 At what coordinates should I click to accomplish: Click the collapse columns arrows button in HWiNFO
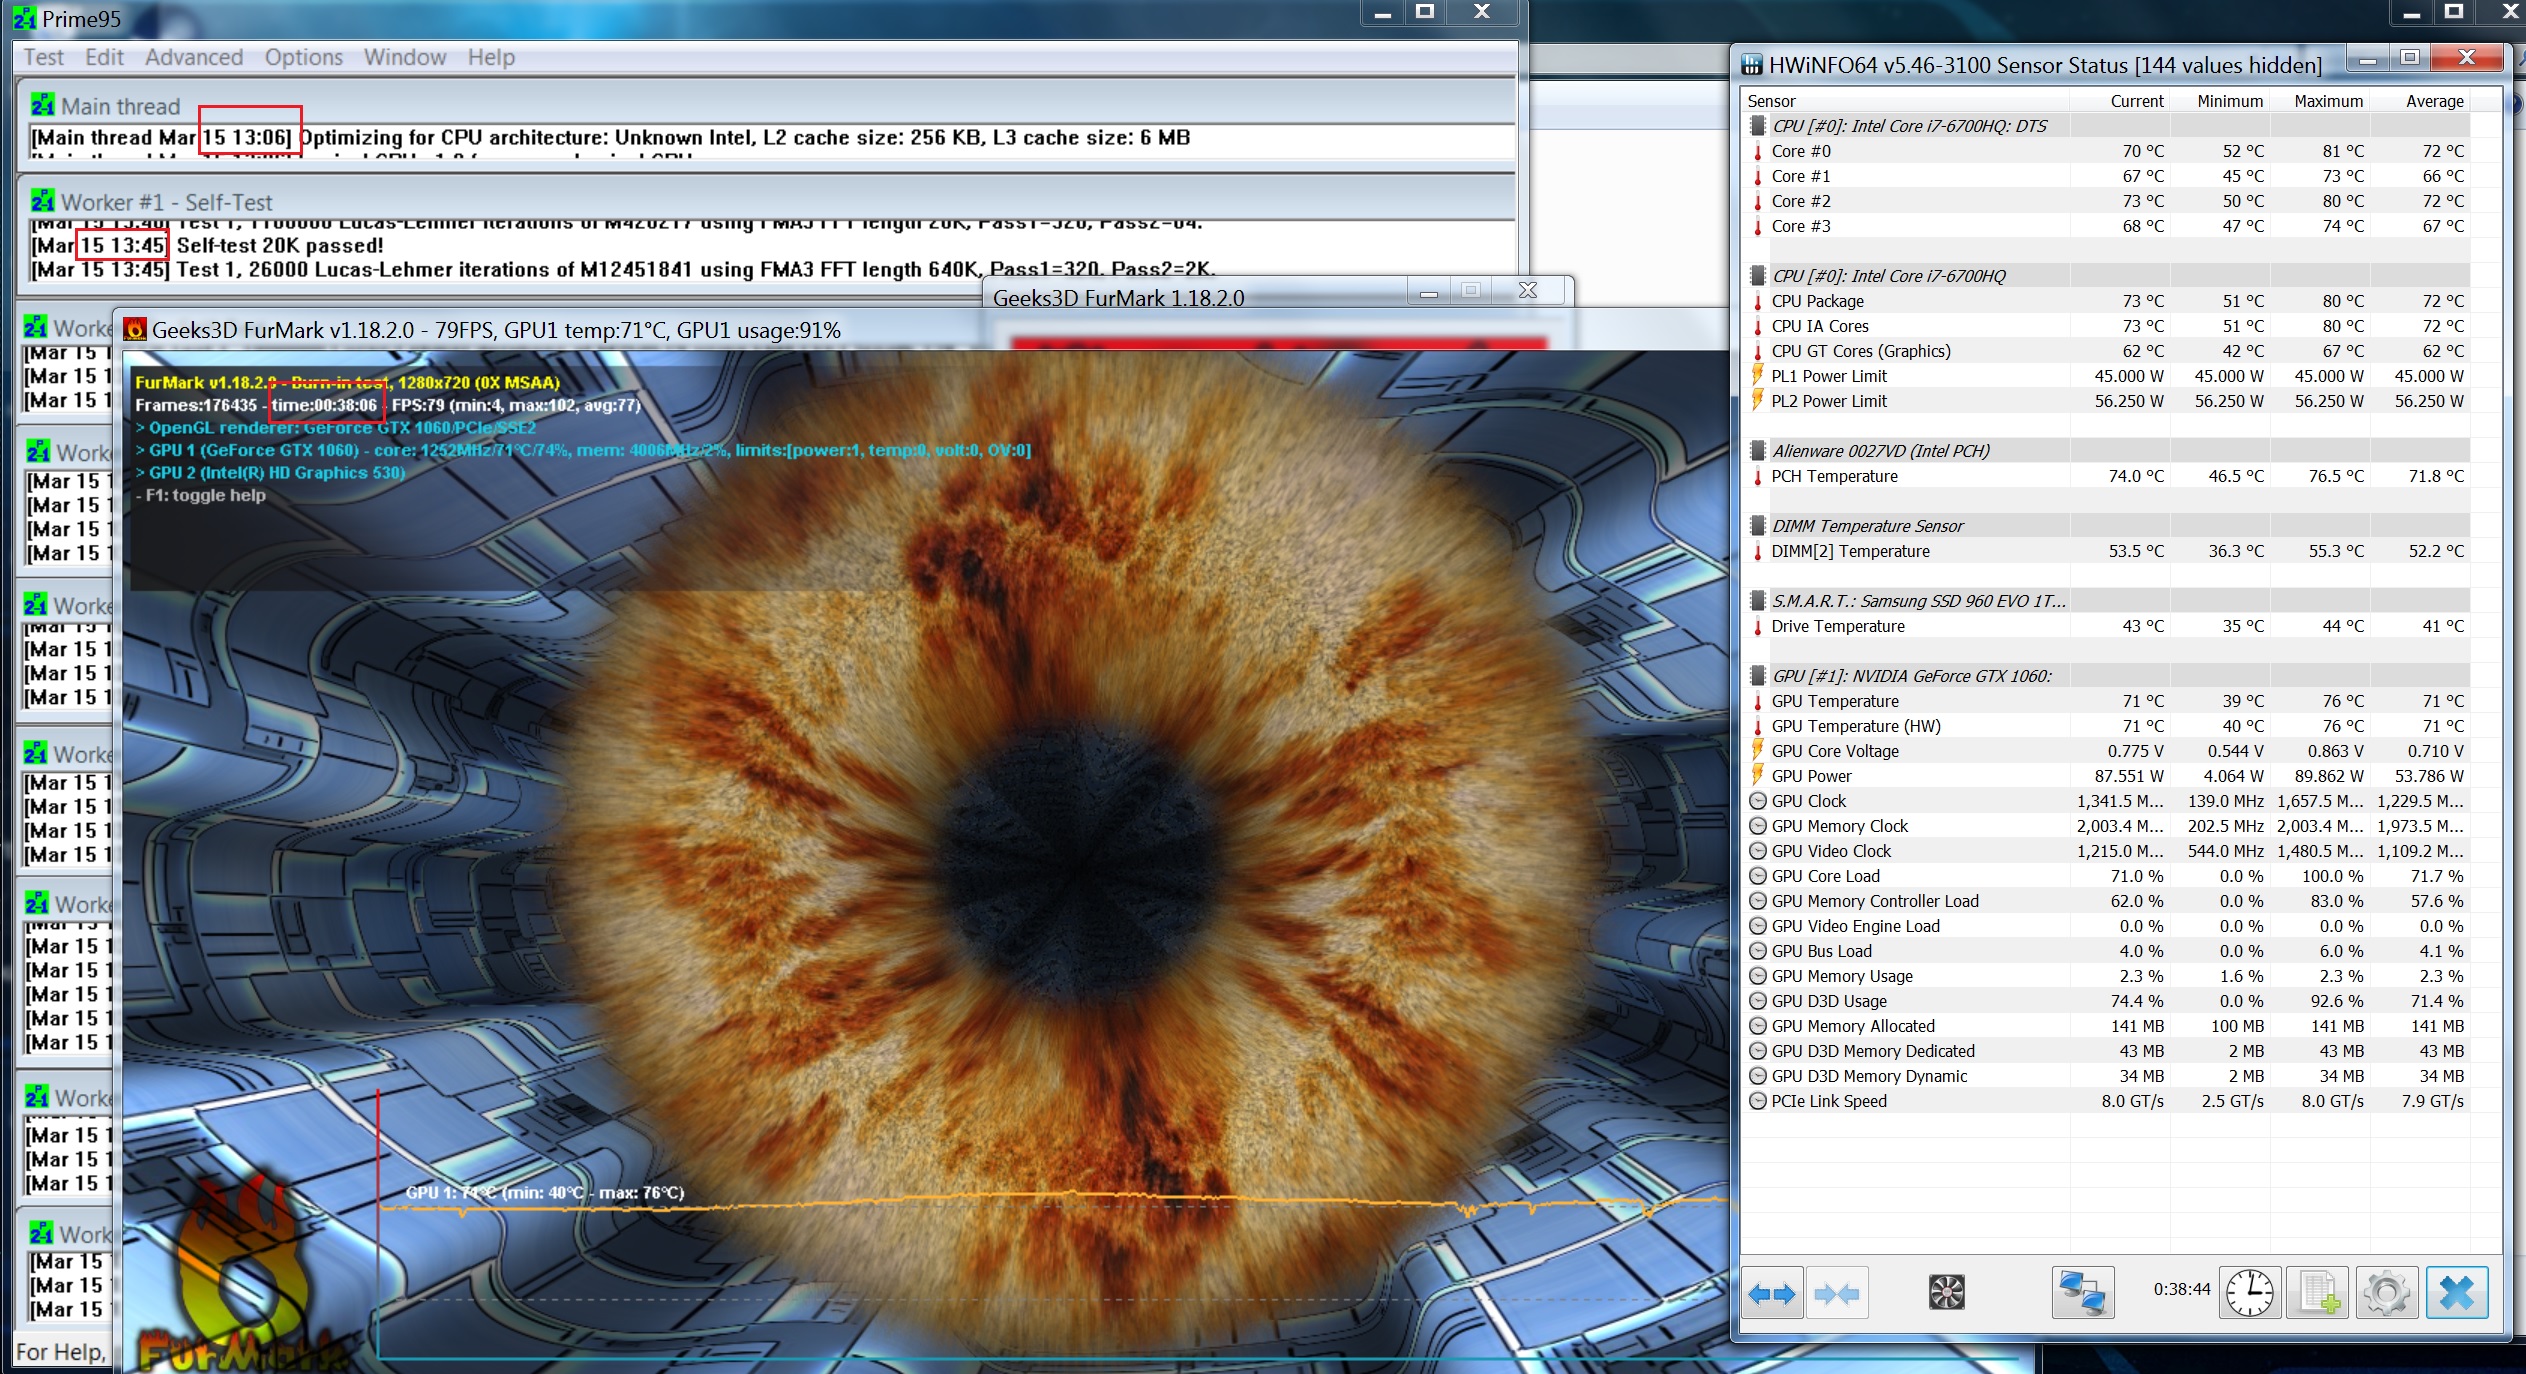1837,1294
